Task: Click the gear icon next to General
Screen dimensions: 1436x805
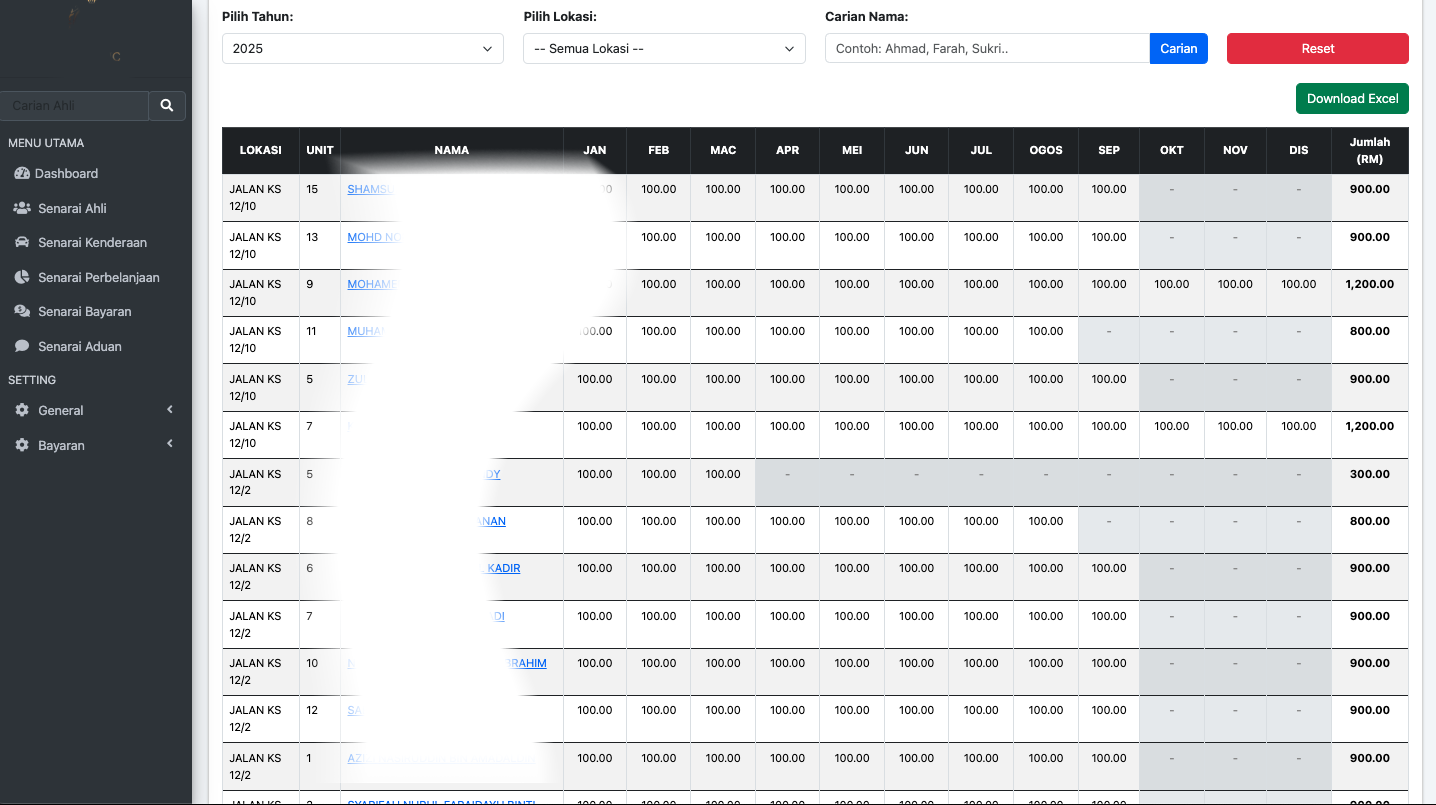Action: [20, 410]
